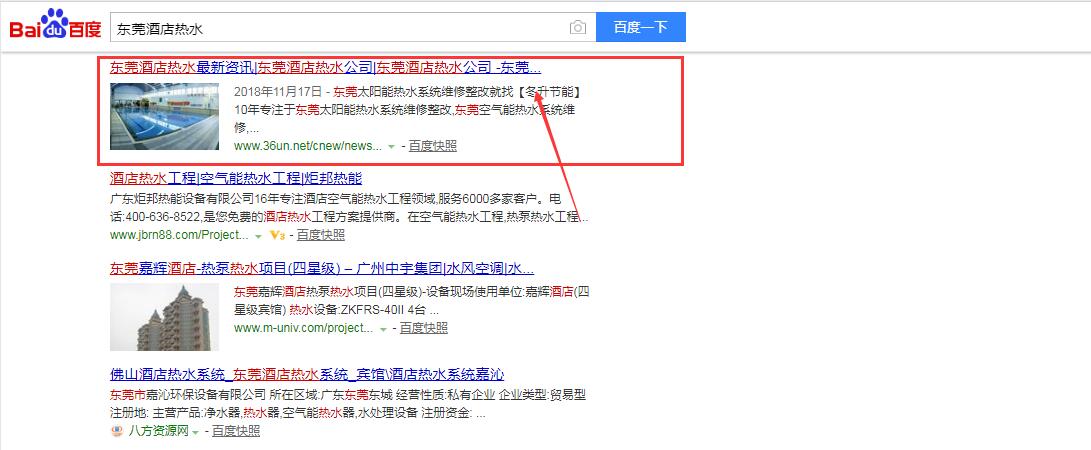Expand dropdown arrow beside www.m-univ.com URL

click(380, 328)
